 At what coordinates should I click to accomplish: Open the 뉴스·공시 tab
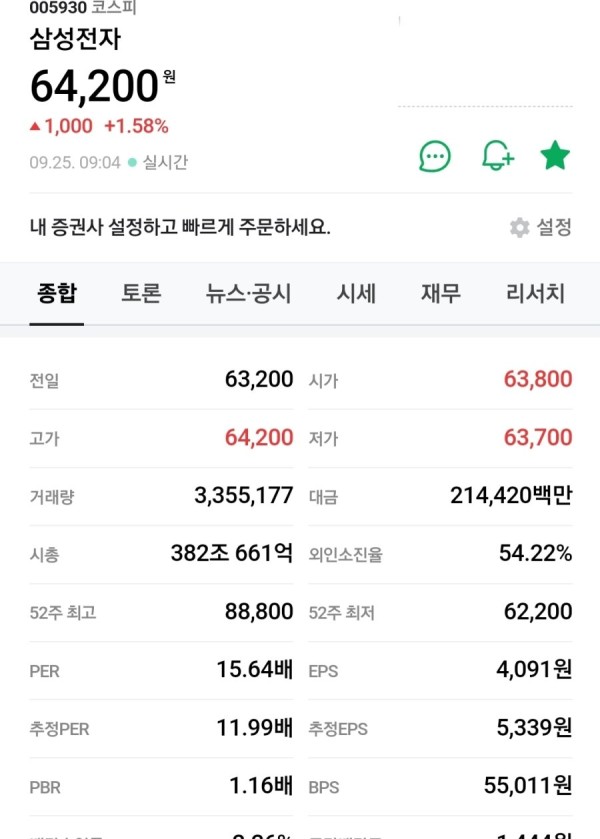[x=248, y=293]
